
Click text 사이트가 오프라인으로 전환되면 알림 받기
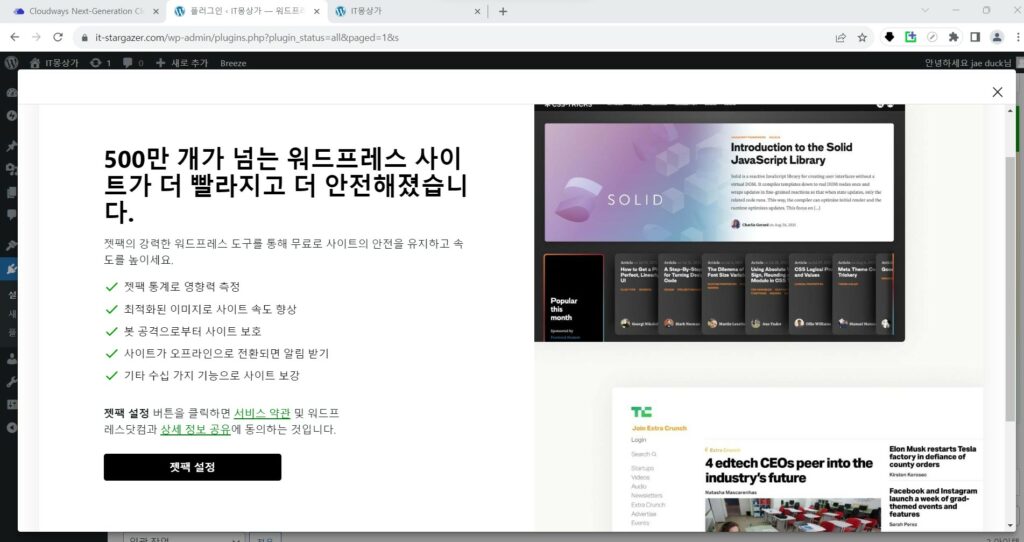click(227, 353)
